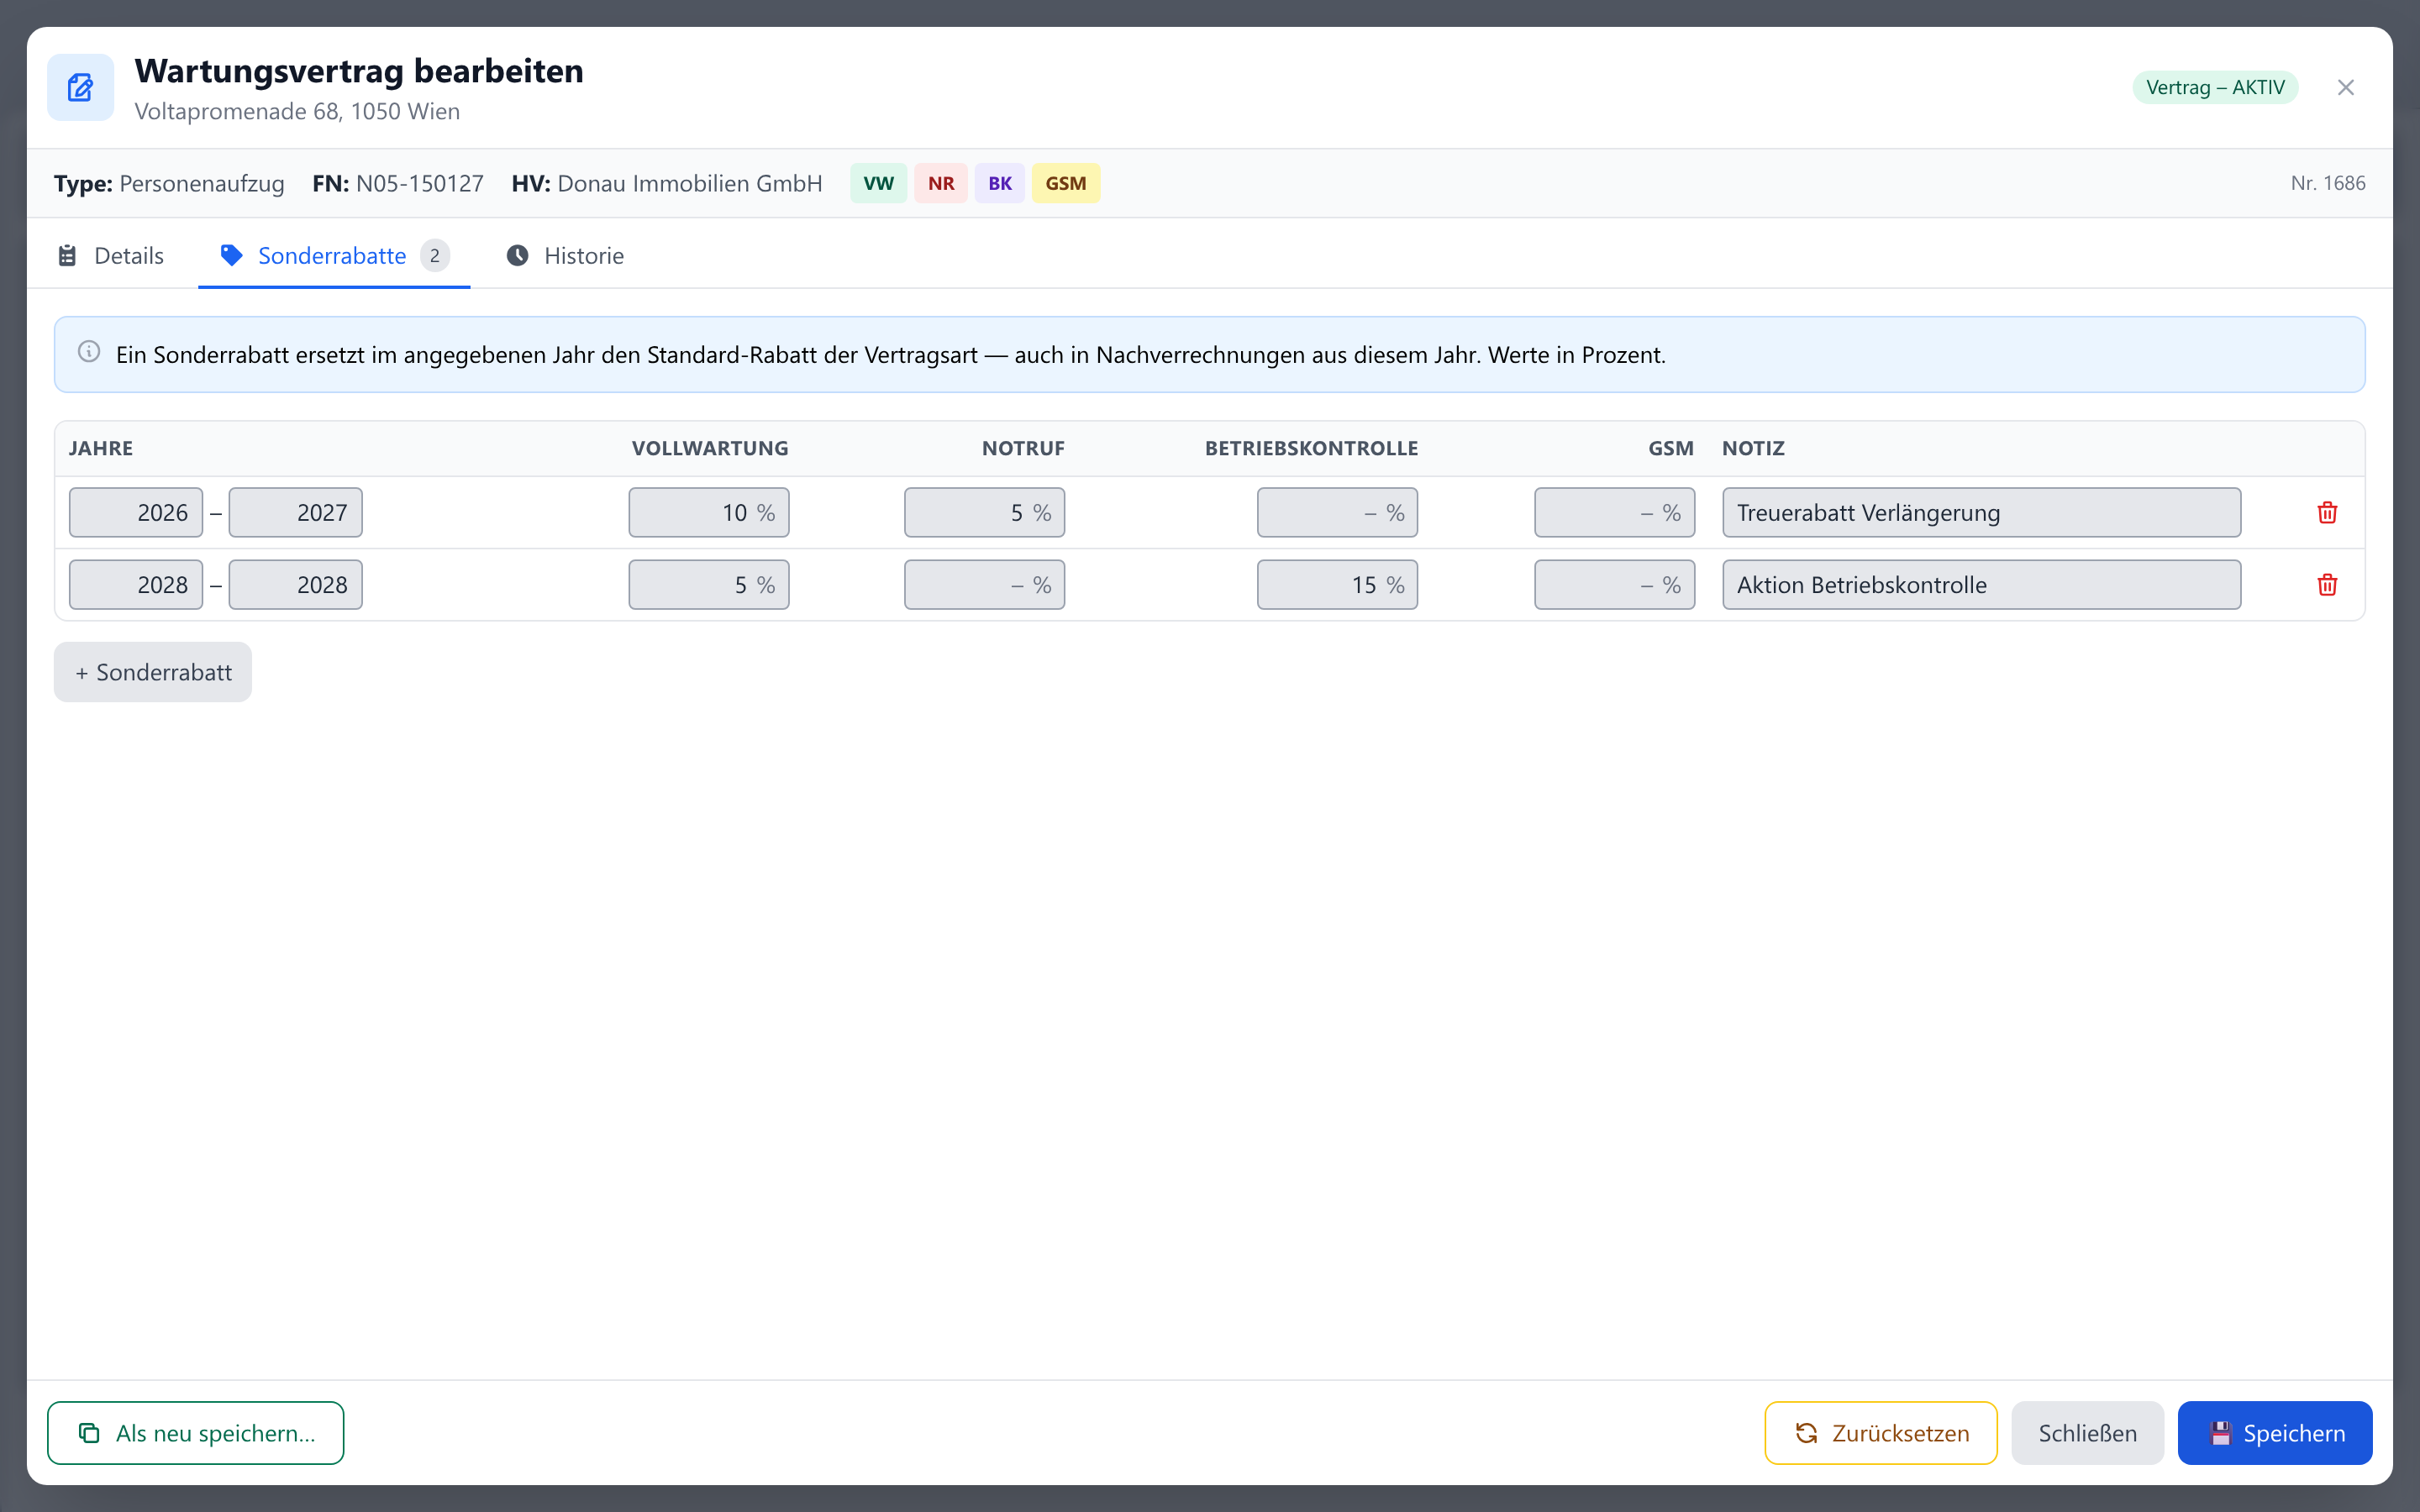2420x1512 pixels.
Task: Click the Schließen button
Action: 2087,1433
